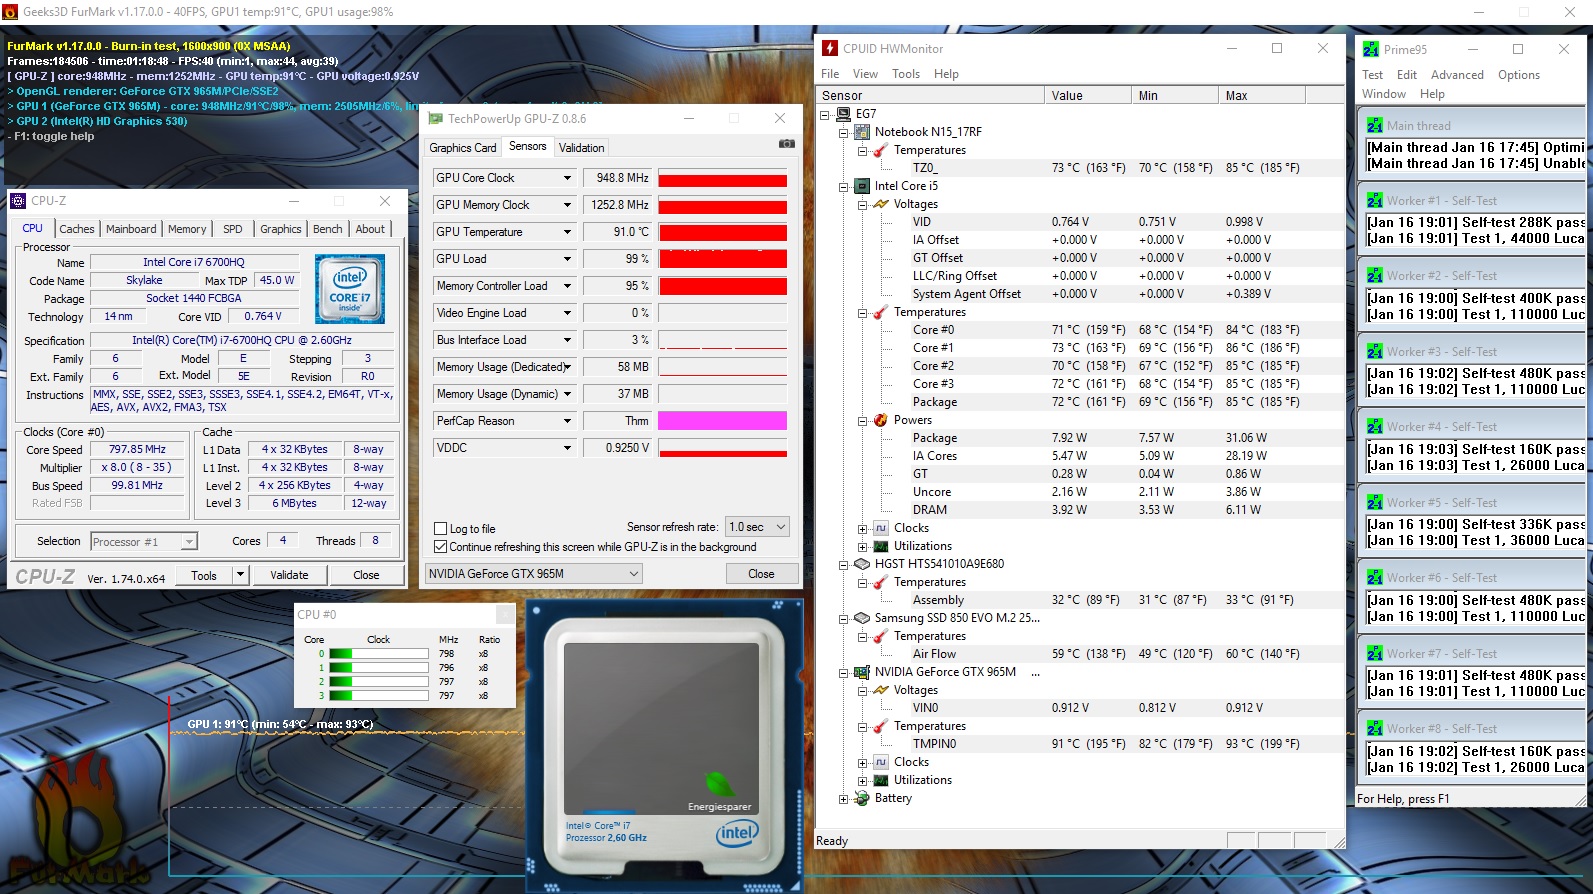Viewport: 1593px width, 894px height.
Task: Click the Close button in CPU-Z
Action: pyautogui.click(x=366, y=575)
